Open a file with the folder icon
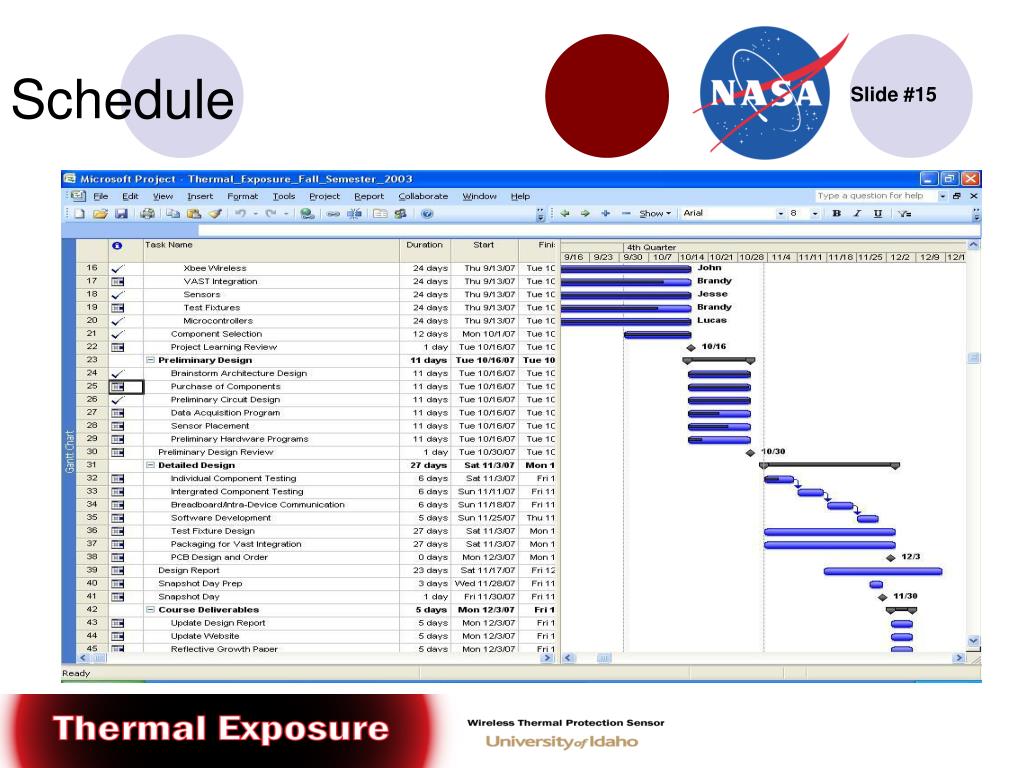 click(100, 214)
